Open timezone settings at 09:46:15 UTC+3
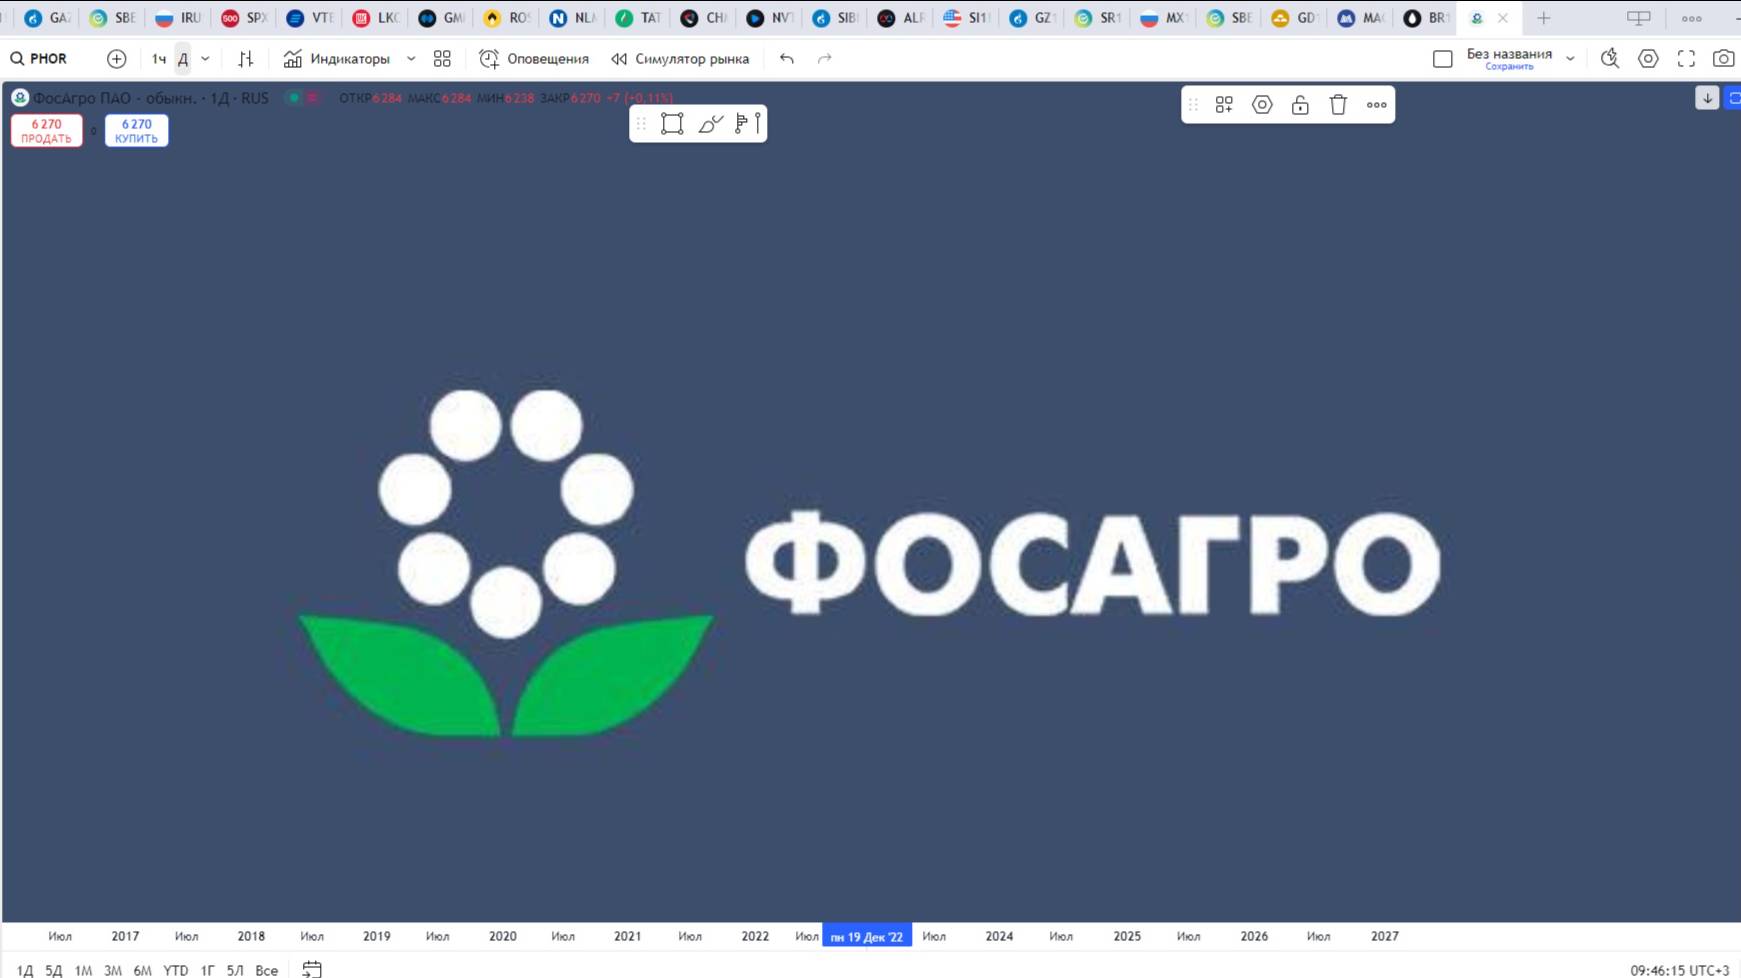 click(x=1680, y=970)
